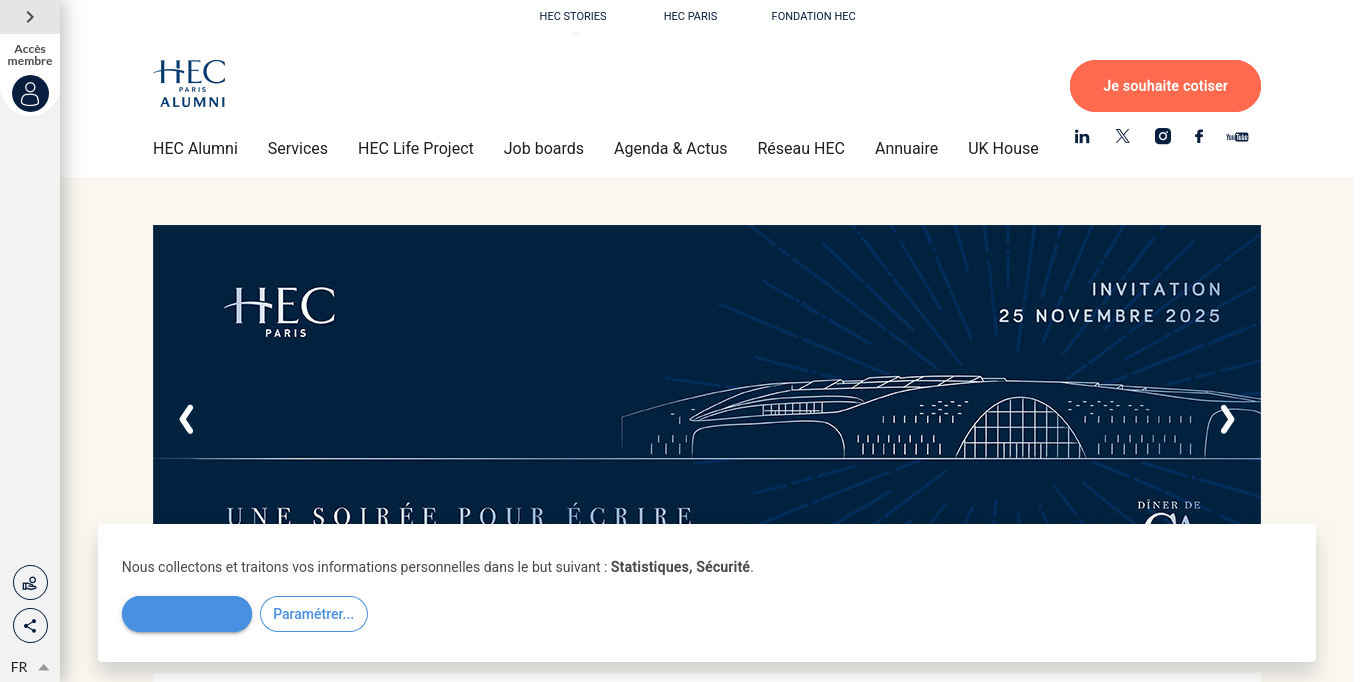Screen dimensions: 1366x682
Task: Open the Agenda & Actus menu
Action: click(x=670, y=148)
